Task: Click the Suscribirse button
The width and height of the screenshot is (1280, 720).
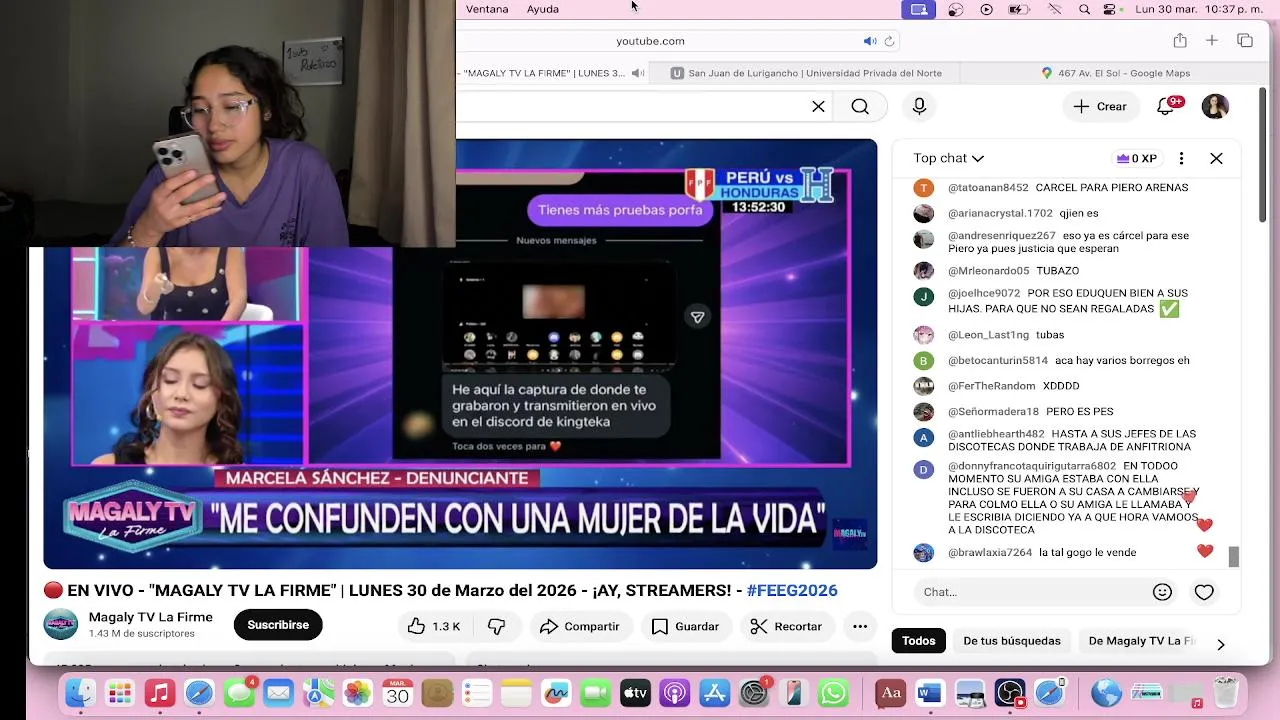Action: [x=278, y=625]
